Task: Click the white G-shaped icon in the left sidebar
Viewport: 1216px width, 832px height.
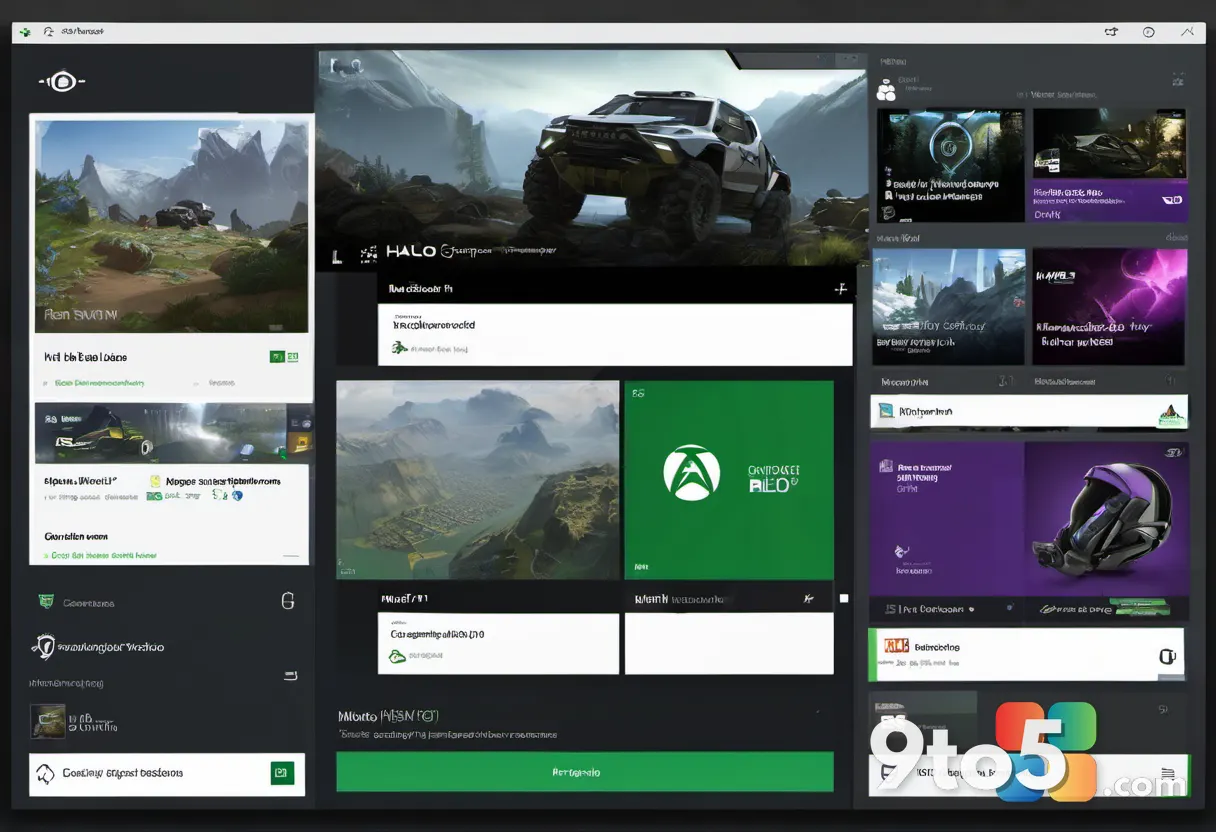Action: pos(288,601)
